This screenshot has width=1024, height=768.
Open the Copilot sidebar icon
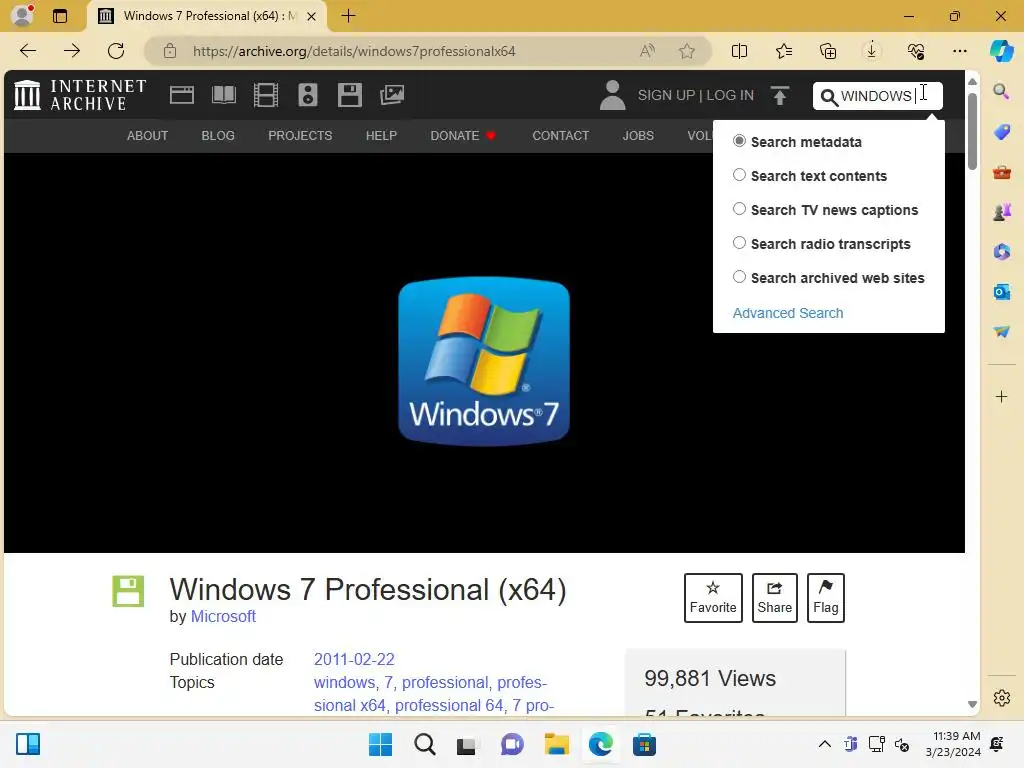coord(1001,51)
